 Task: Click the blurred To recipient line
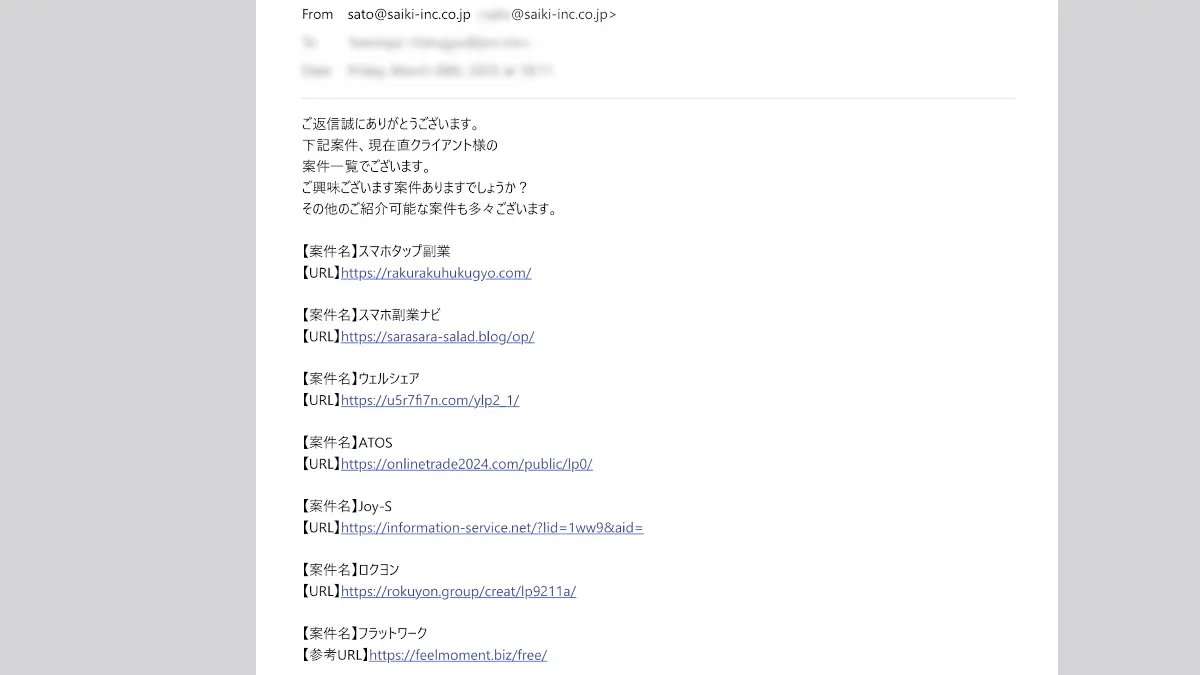[416, 43]
